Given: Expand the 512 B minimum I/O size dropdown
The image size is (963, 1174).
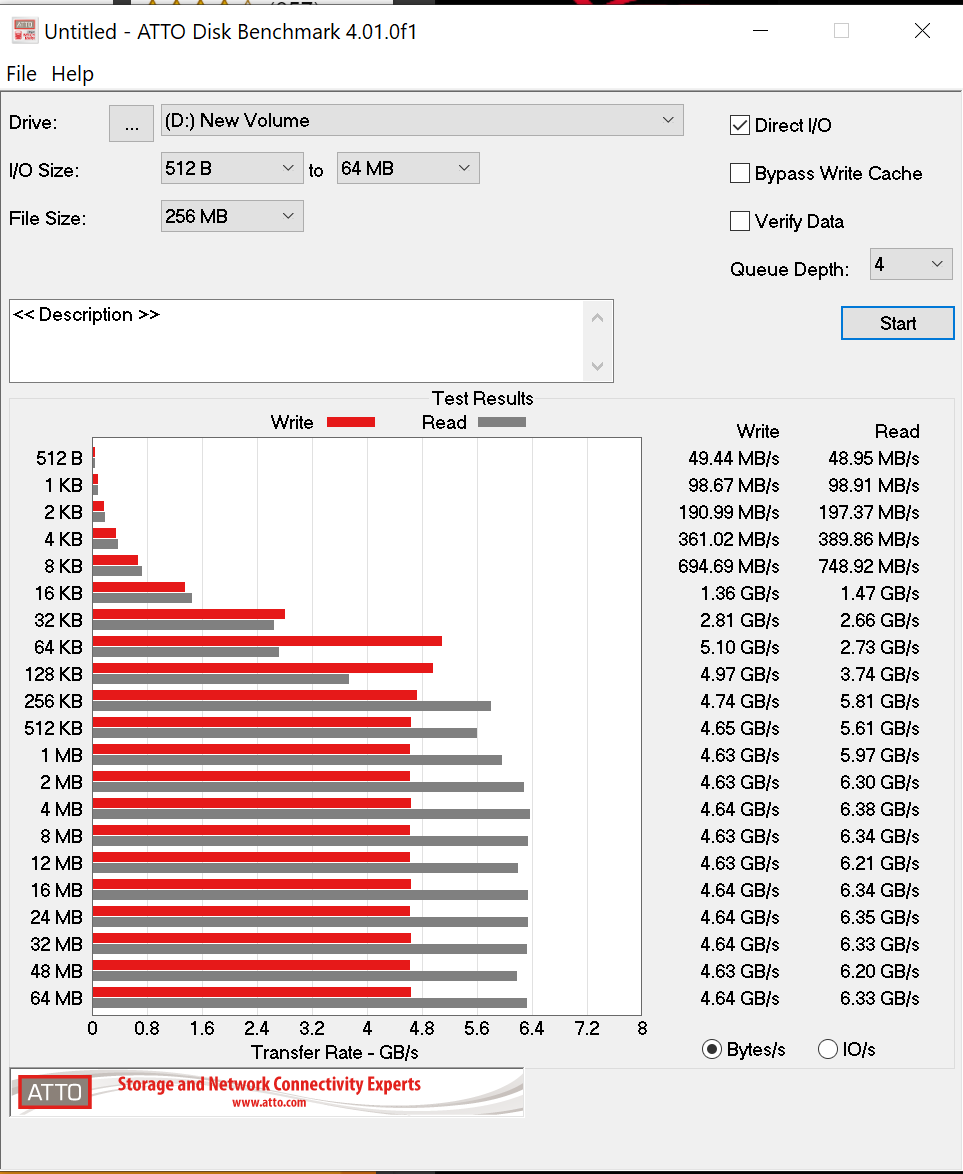Looking at the screenshot, I should pyautogui.click(x=232, y=169).
